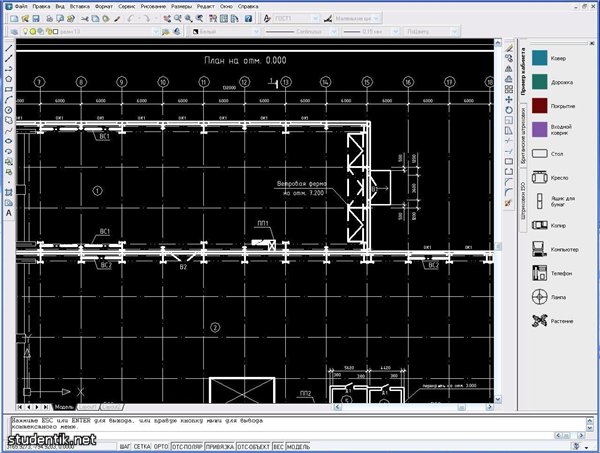Open the layer dropdown list
The height and width of the screenshot is (453, 600).
click(156, 32)
